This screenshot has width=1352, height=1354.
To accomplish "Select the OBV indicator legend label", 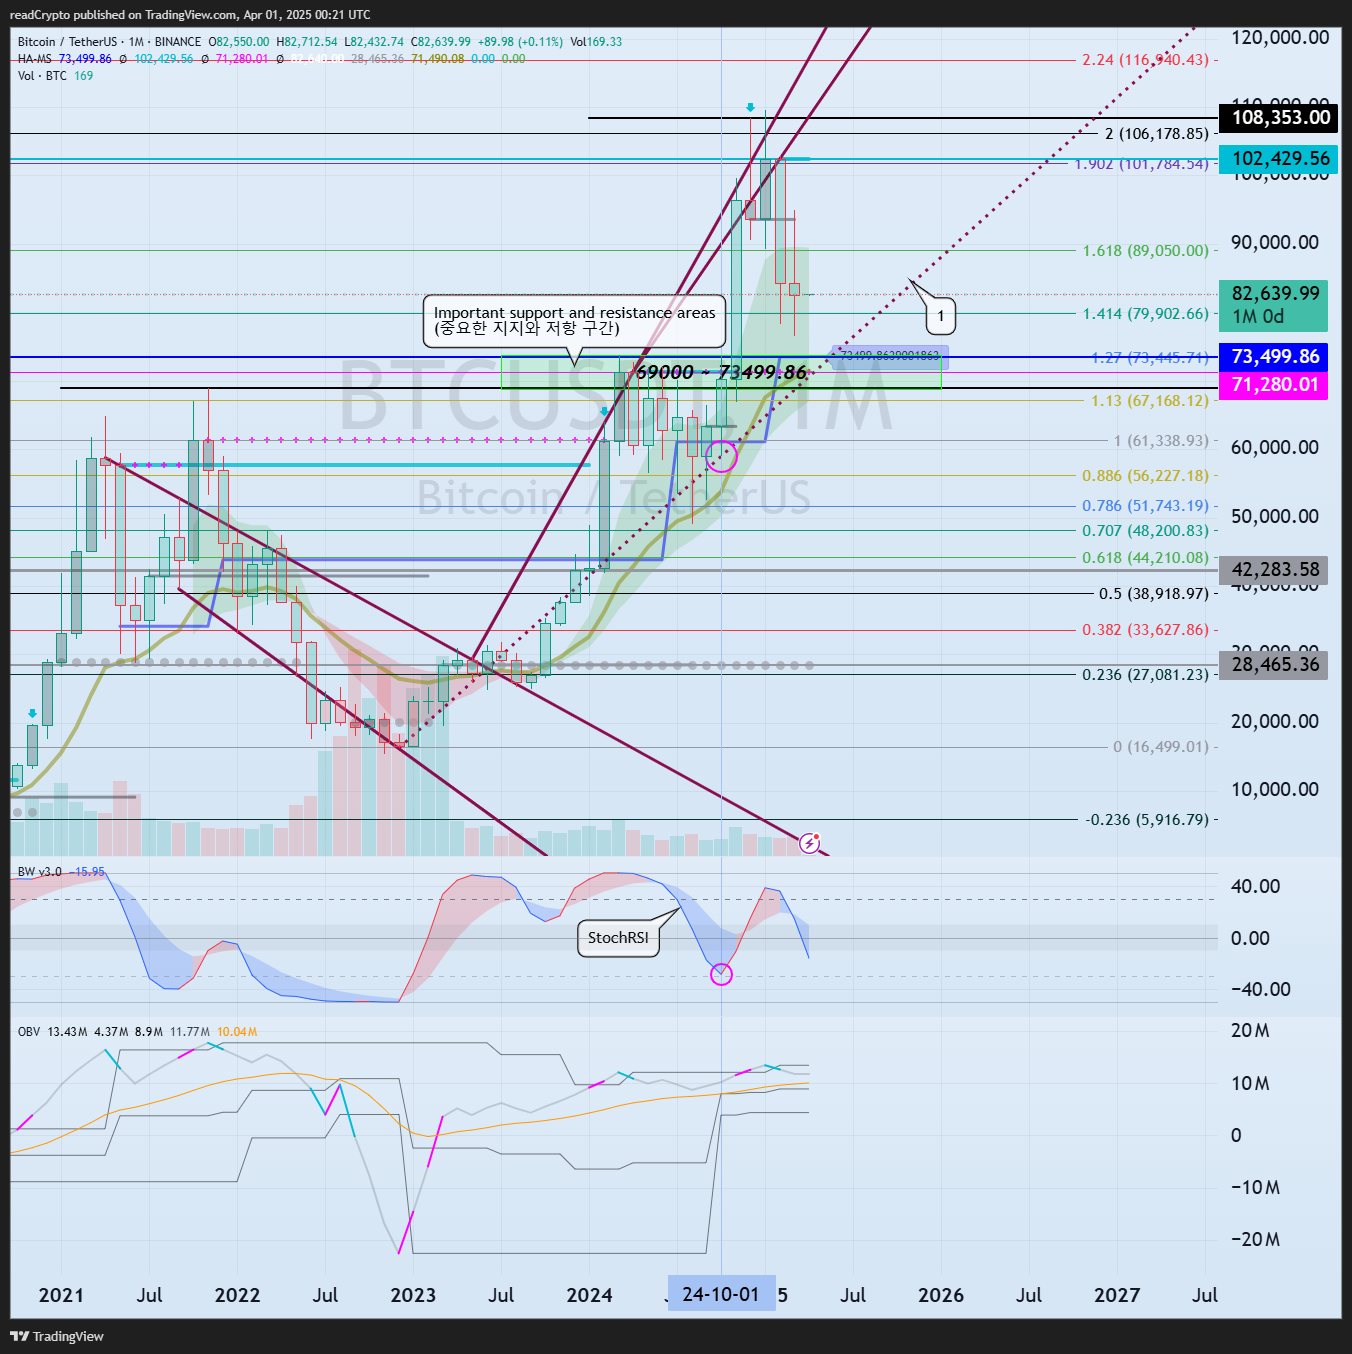I will point(29,1032).
